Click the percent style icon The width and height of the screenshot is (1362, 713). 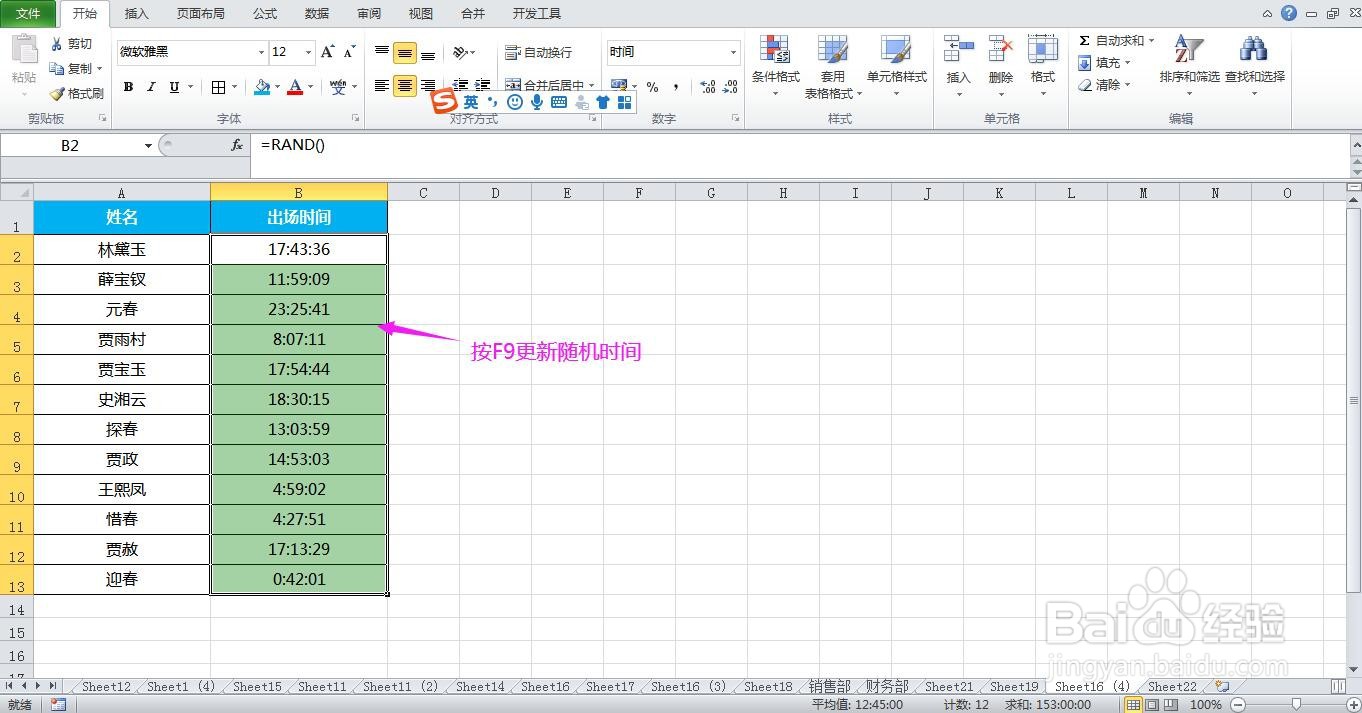point(652,87)
